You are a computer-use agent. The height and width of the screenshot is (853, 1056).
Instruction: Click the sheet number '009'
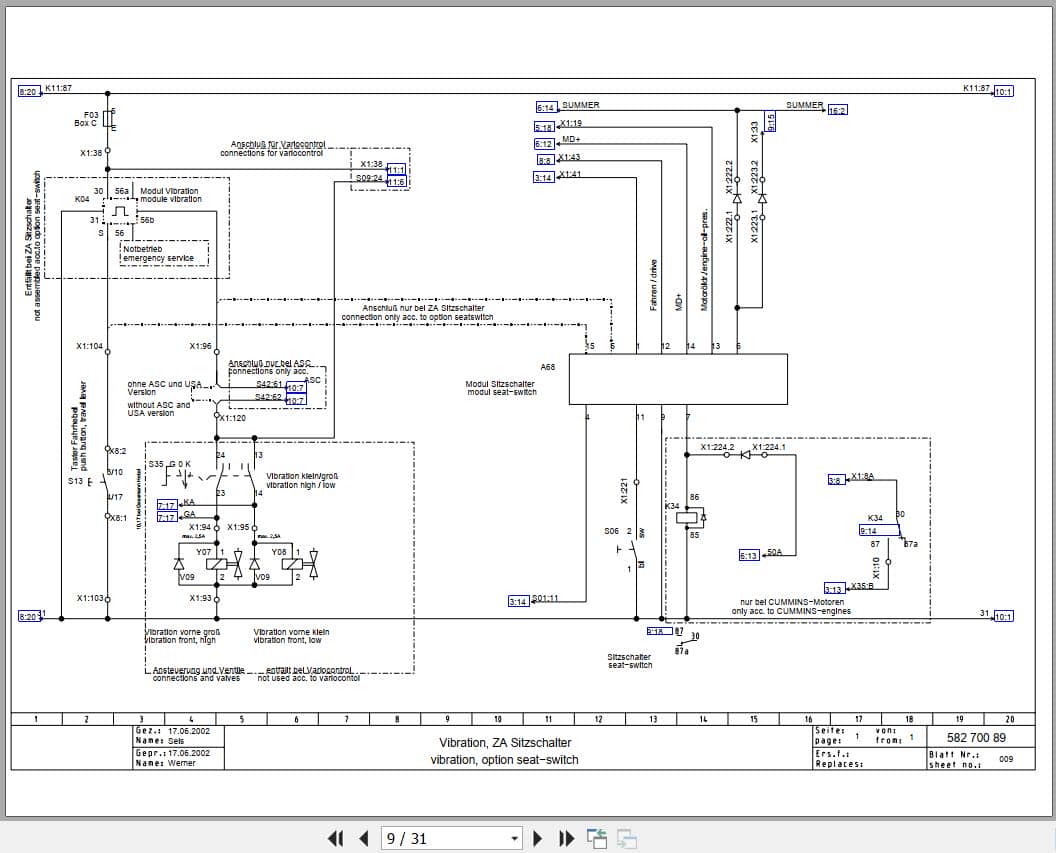pos(1005,759)
